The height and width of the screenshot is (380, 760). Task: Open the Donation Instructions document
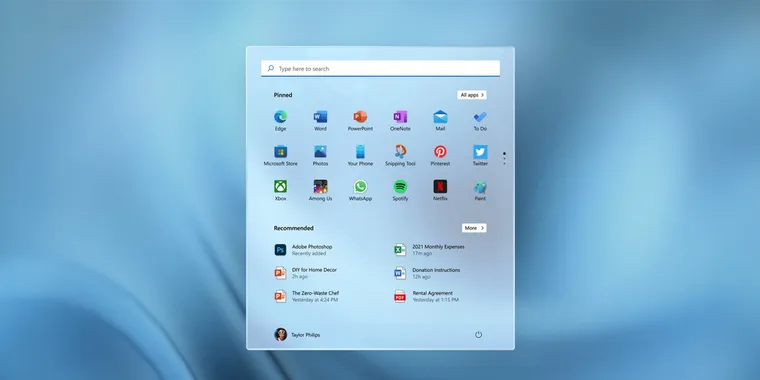[427, 273]
